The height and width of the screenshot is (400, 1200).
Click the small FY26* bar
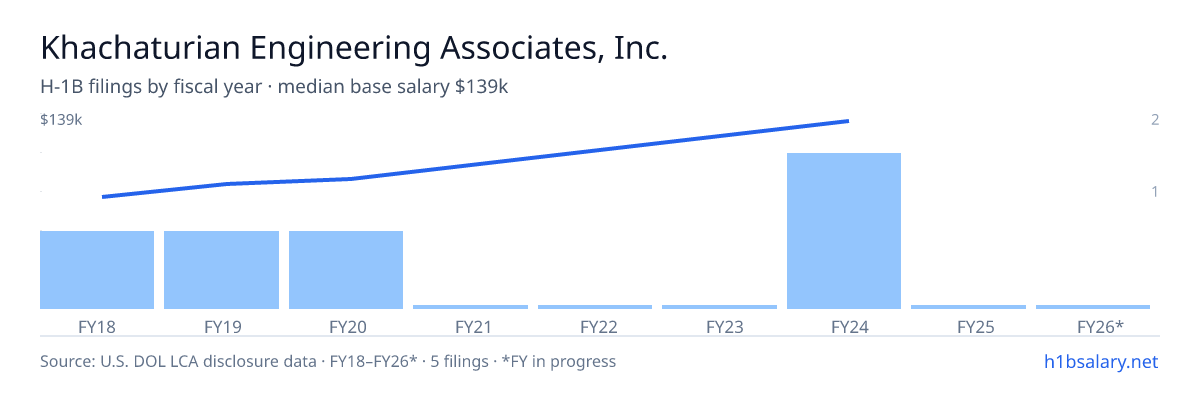[x=1093, y=307]
